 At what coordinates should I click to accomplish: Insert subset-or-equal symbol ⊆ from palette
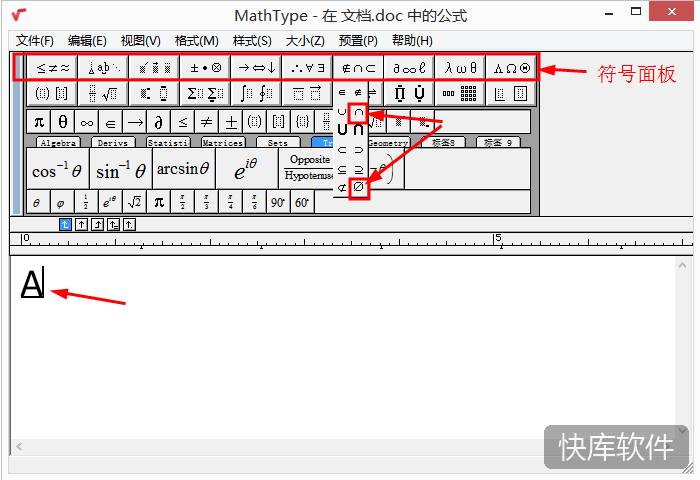[x=342, y=169]
